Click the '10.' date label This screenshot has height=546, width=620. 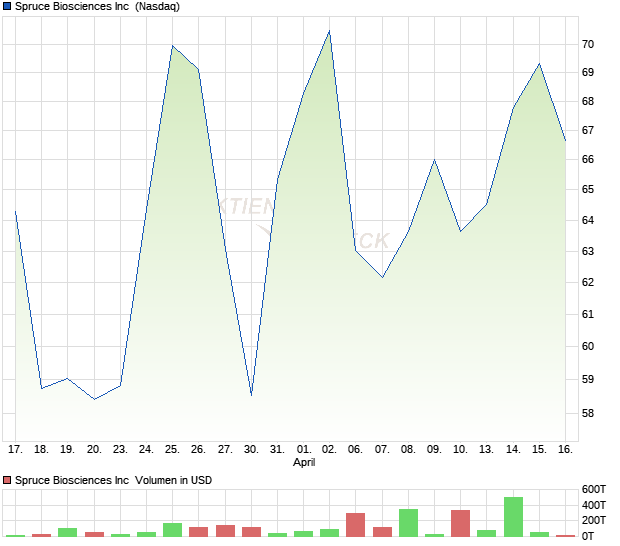460,450
